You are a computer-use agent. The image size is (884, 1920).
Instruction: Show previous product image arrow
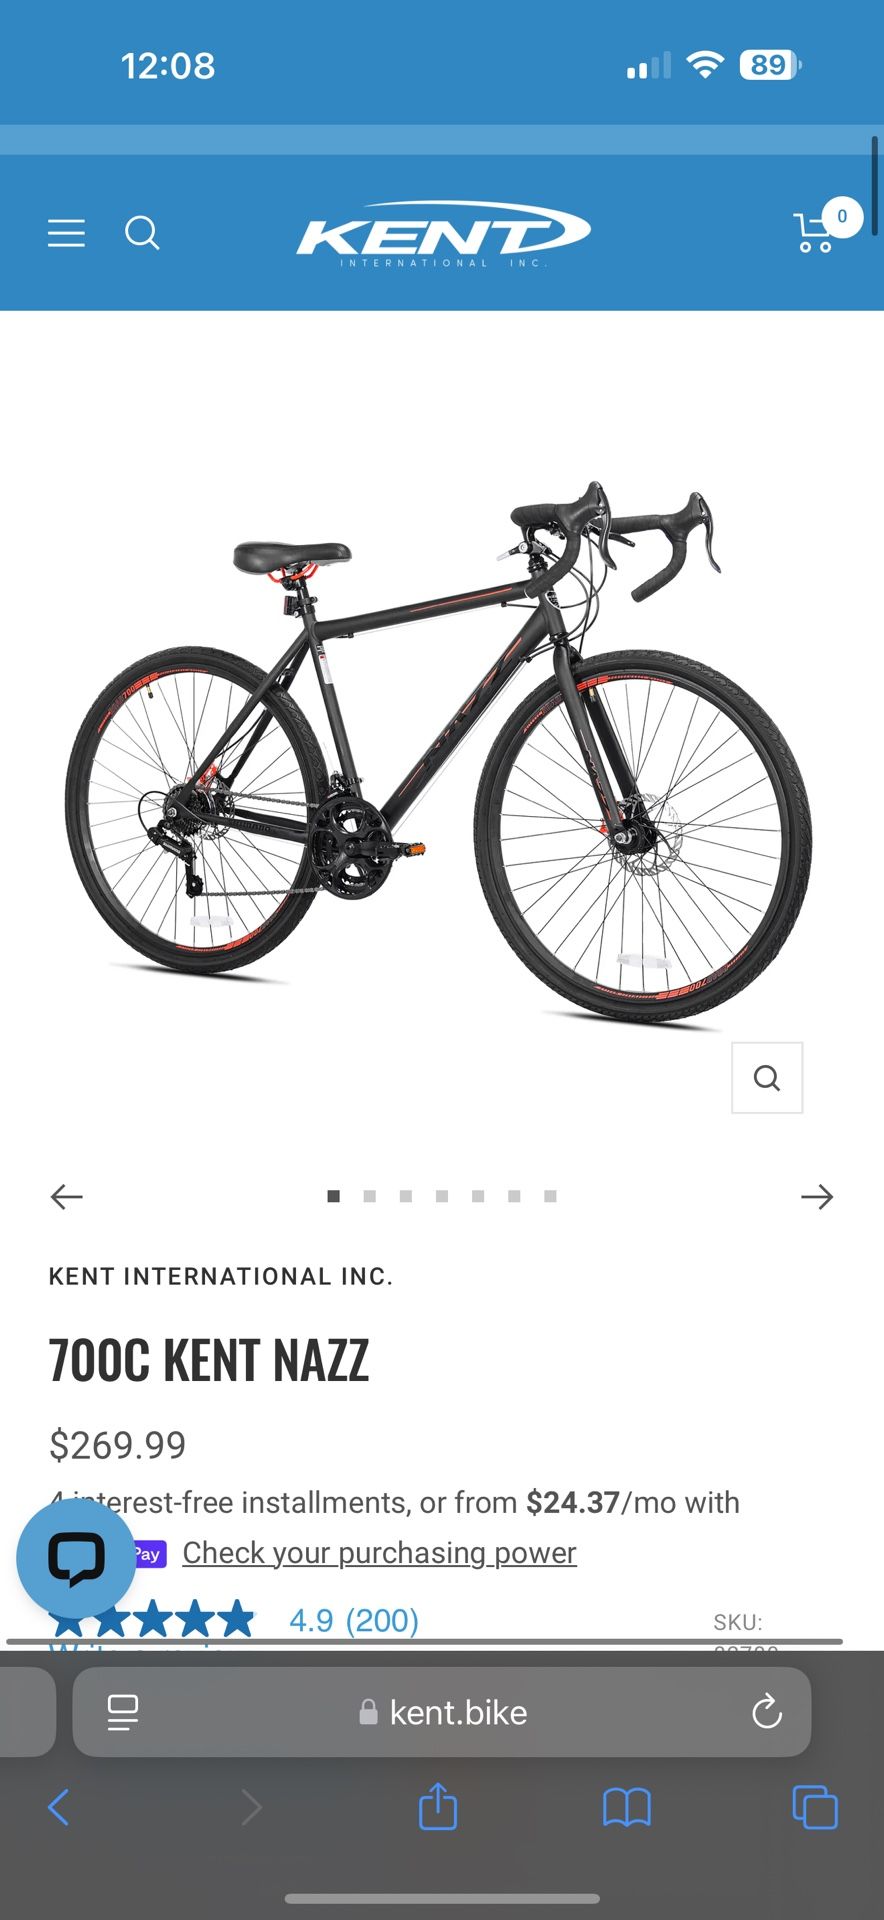click(67, 1197)
